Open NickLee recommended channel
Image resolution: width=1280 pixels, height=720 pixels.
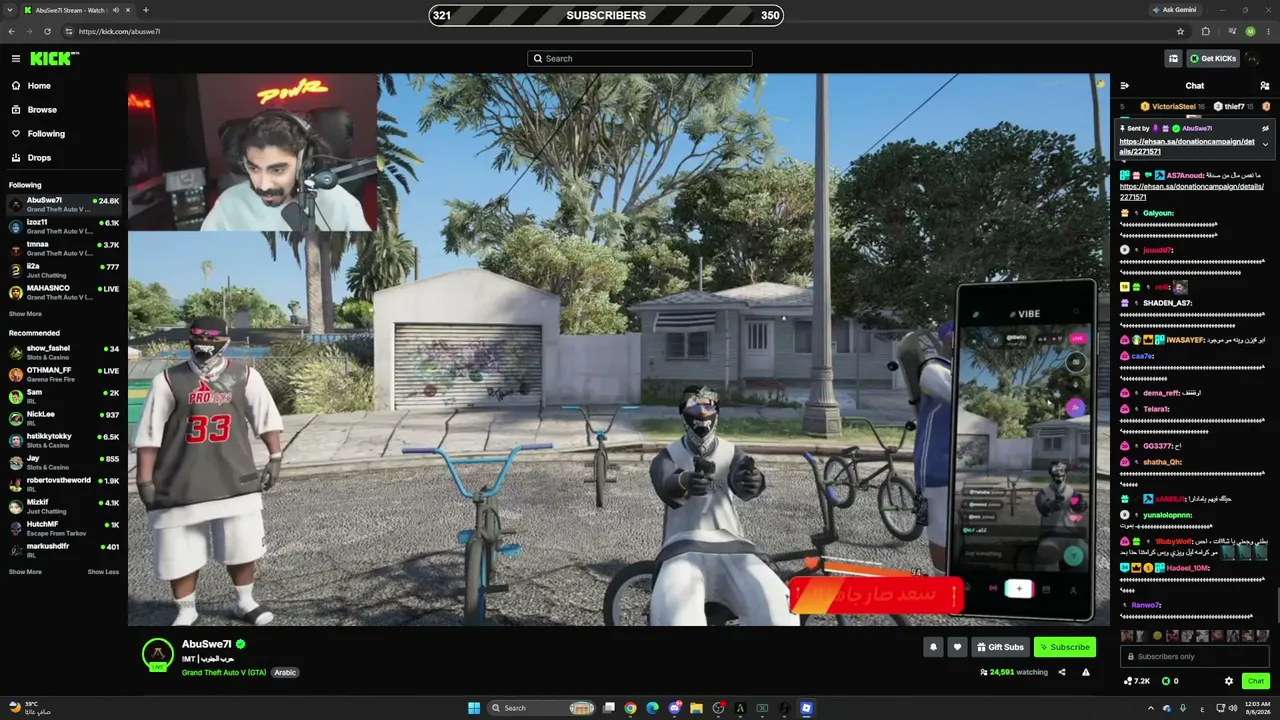click(63, 419)
